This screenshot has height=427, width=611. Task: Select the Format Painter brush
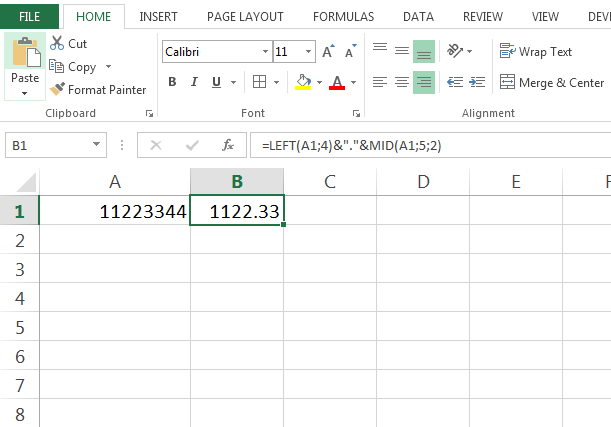[57, 89]
